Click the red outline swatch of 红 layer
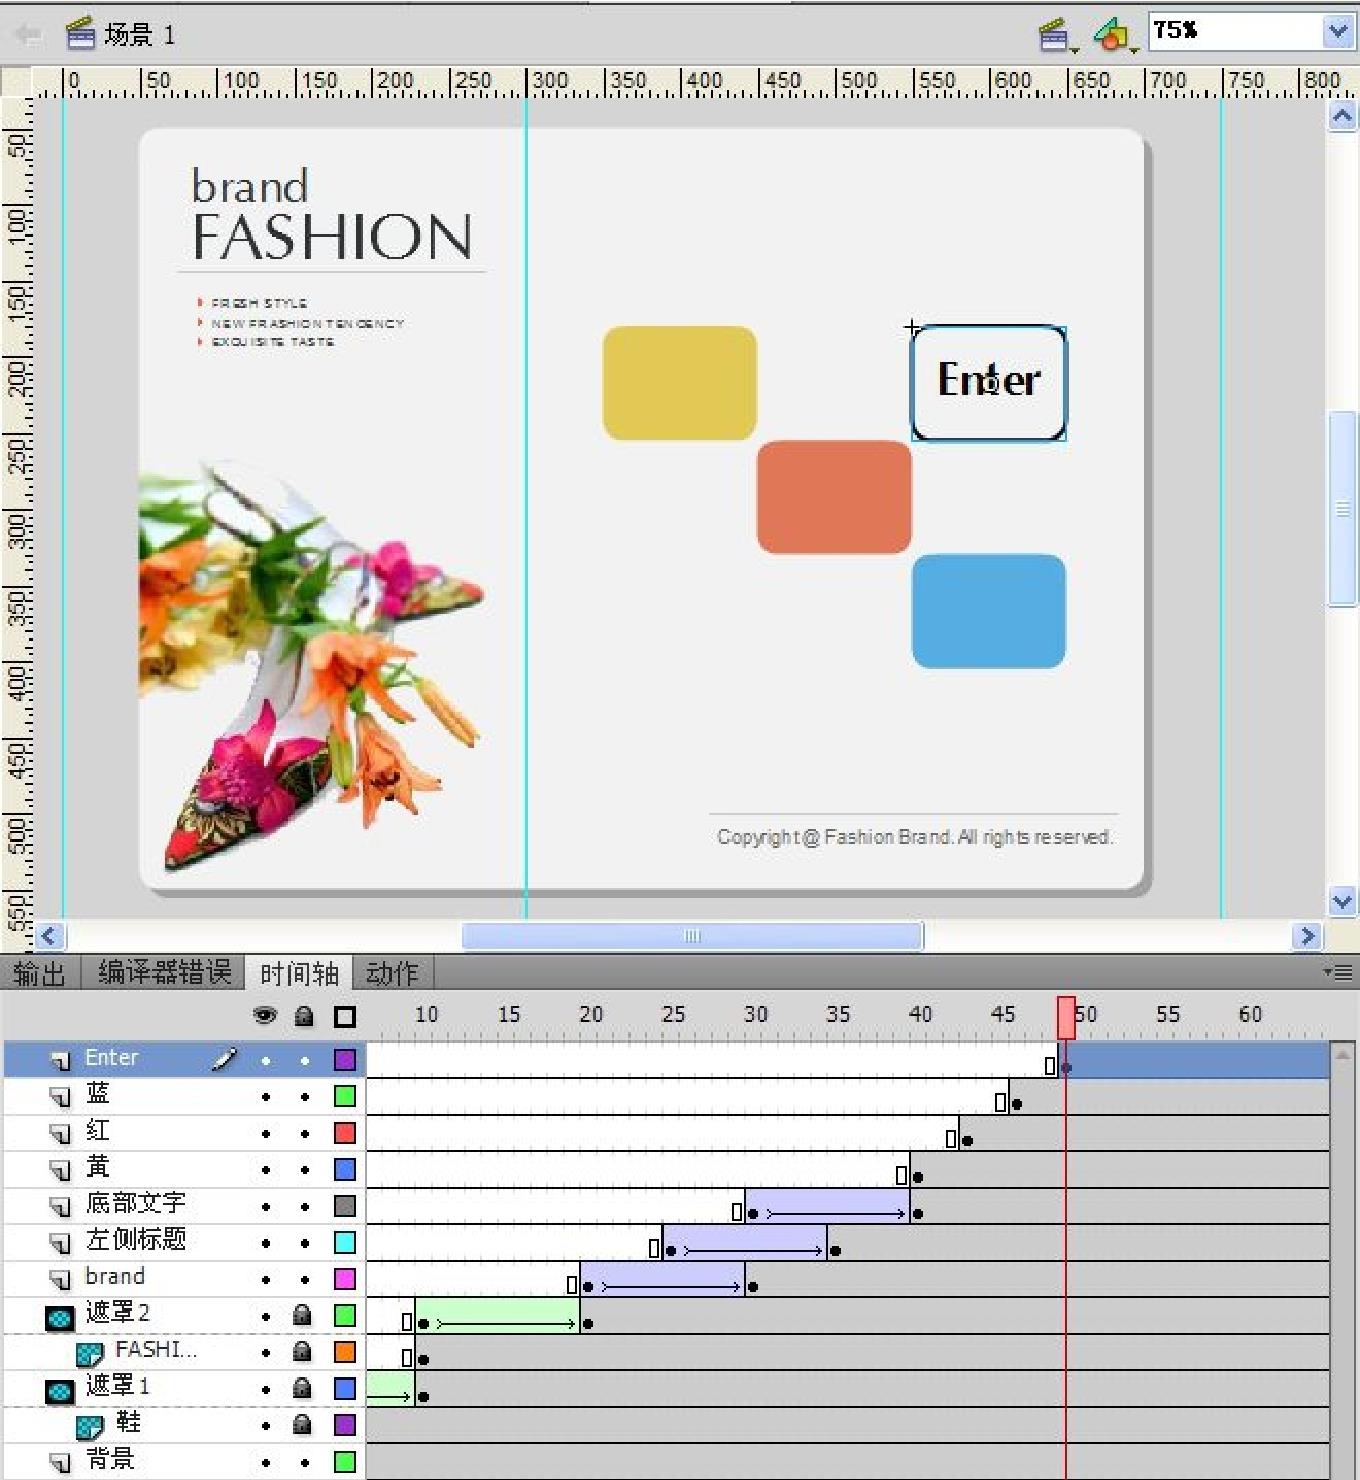1360x1480 pixels. point(345,1133)
